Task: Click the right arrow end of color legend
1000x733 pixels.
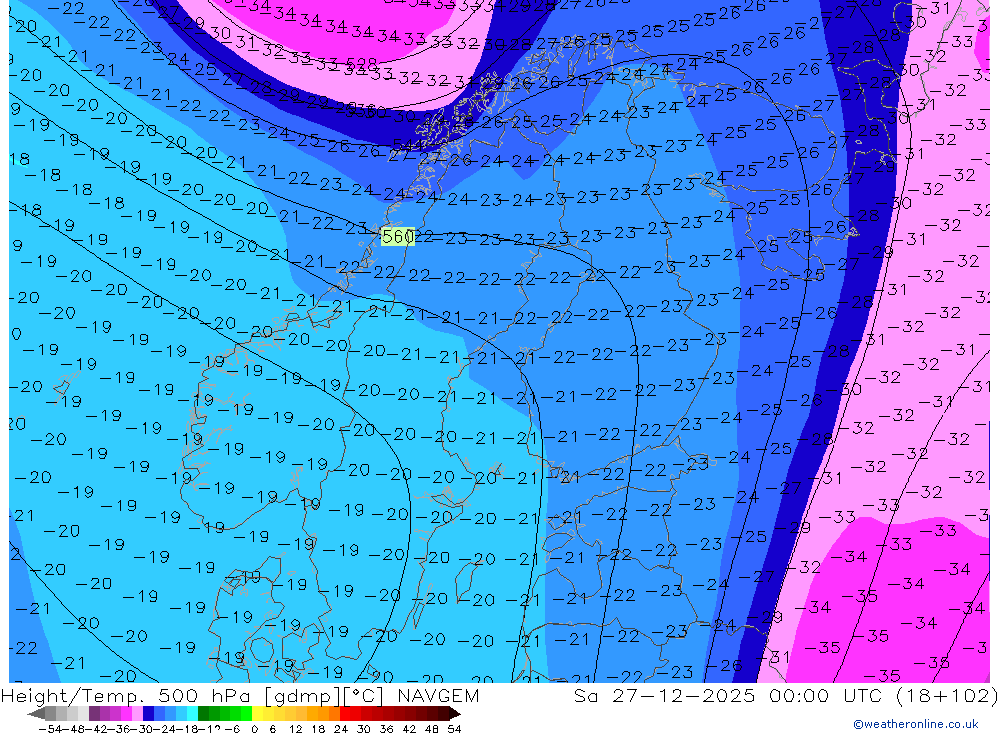Action: tap(455, 714)
